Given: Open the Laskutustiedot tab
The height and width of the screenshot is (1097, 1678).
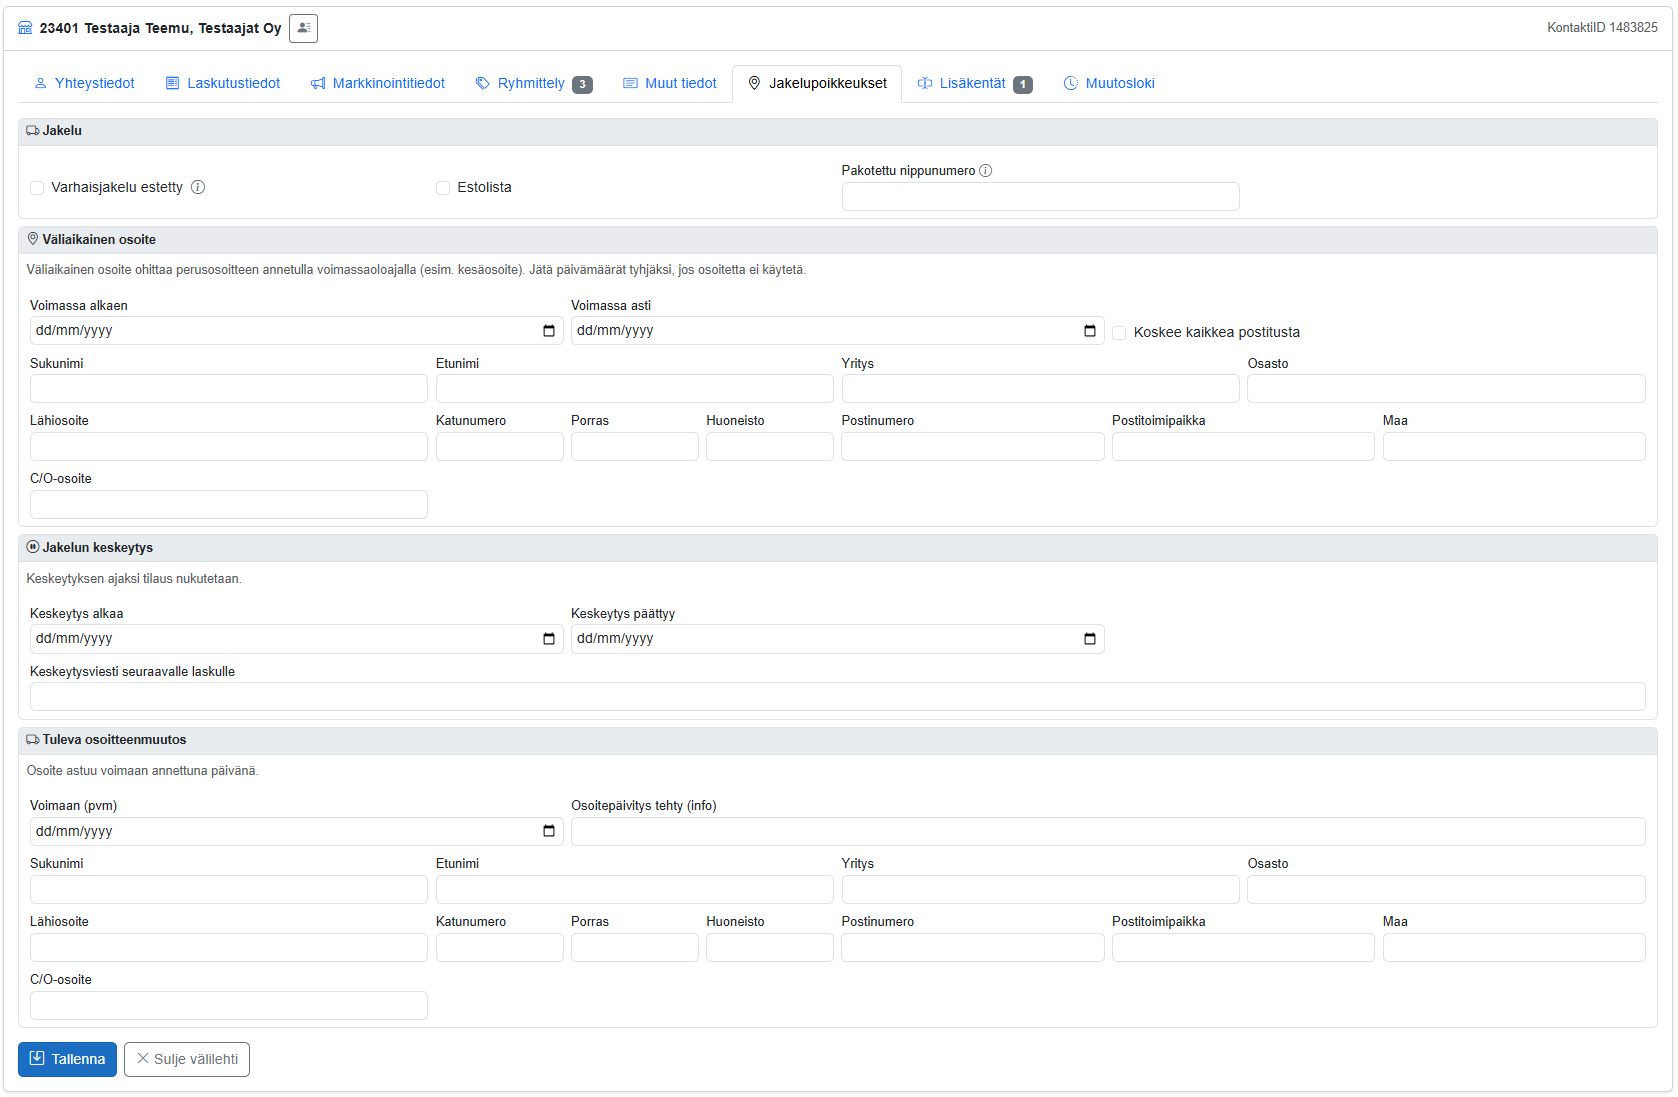Looking at the screenshot, I should click(223, 83).
